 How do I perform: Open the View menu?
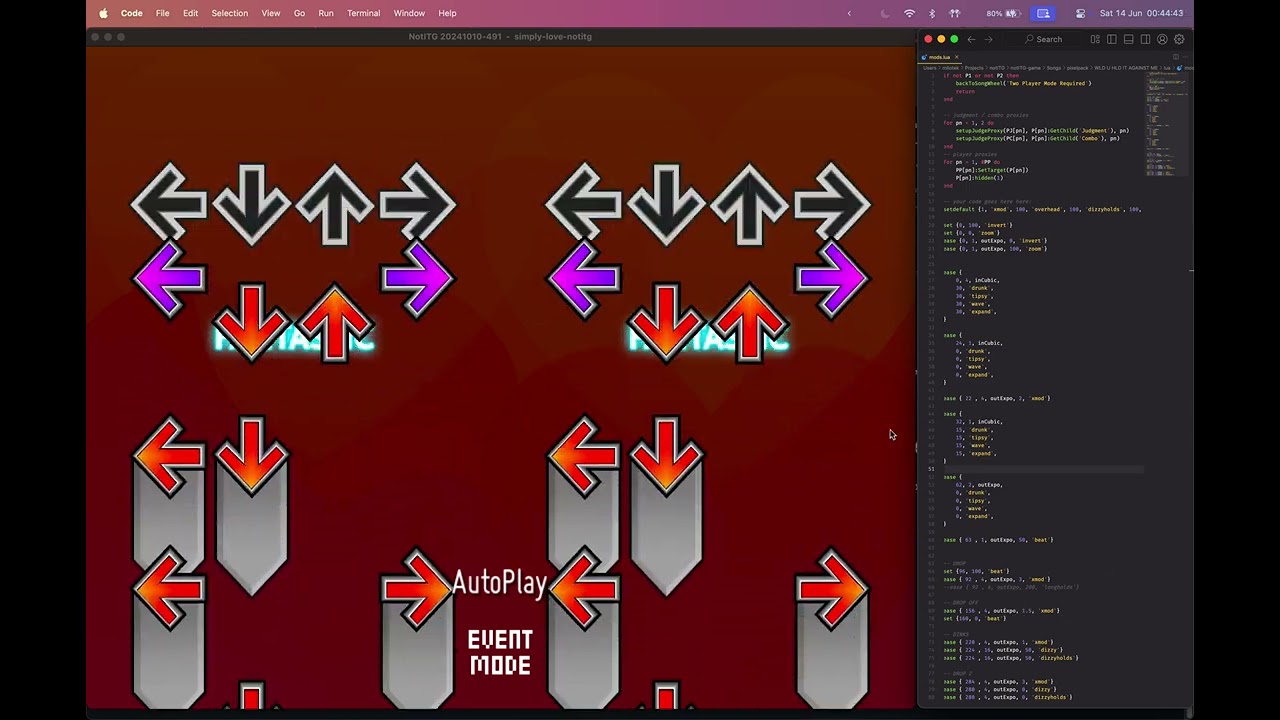[x=270, y=13]
